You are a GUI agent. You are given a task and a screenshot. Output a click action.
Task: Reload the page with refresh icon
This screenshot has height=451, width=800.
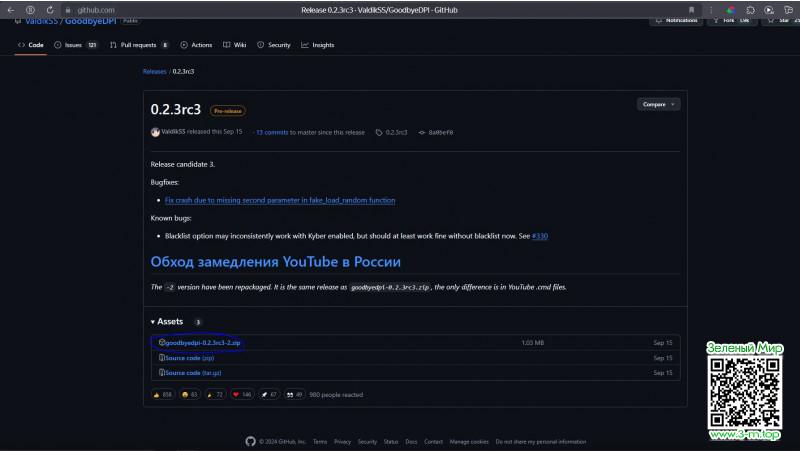coord(49,10)
